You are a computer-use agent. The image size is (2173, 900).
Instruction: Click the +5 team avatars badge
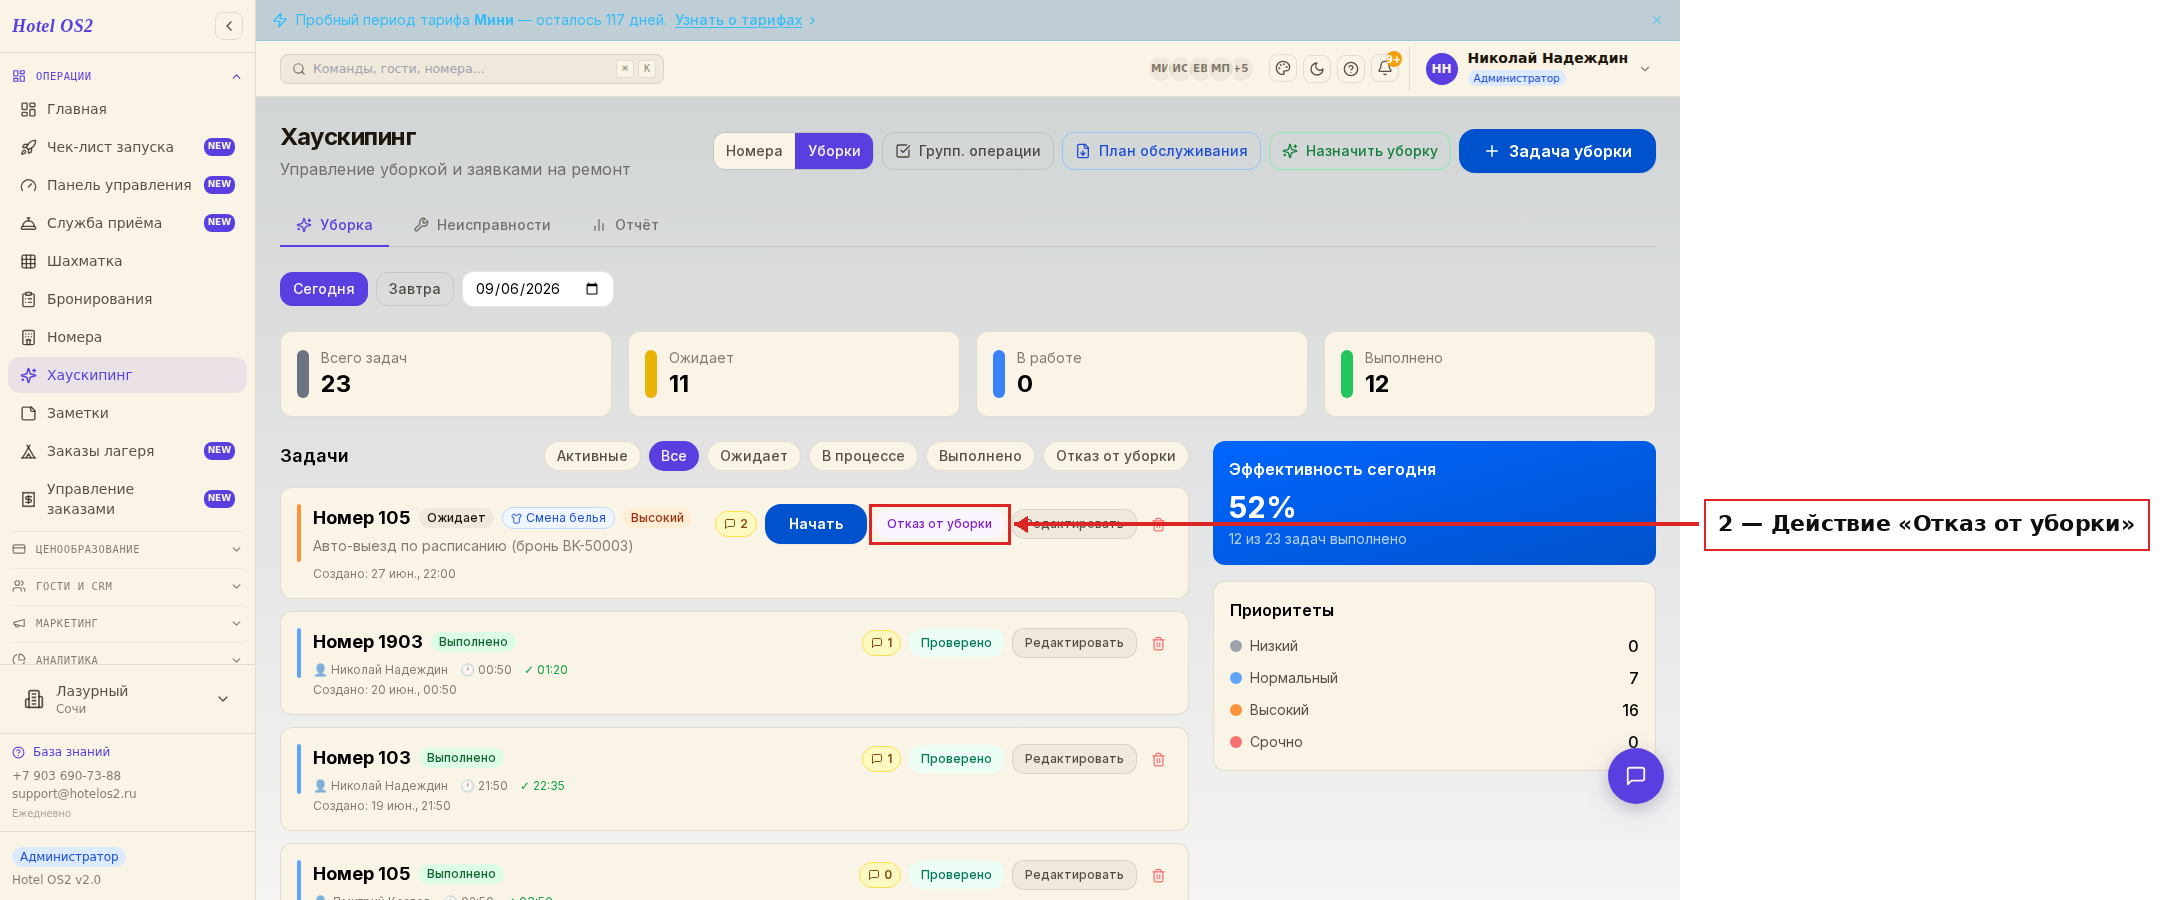1241,68
